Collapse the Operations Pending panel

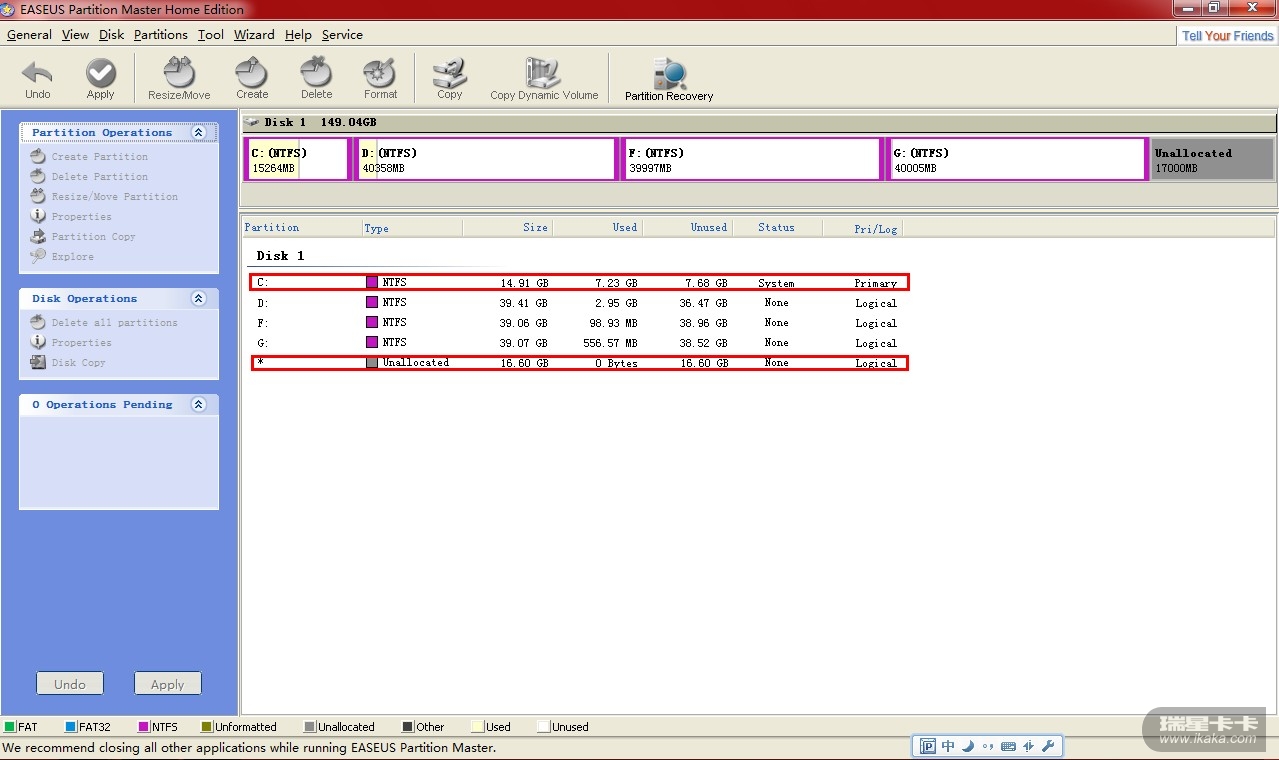click(198, 405)
